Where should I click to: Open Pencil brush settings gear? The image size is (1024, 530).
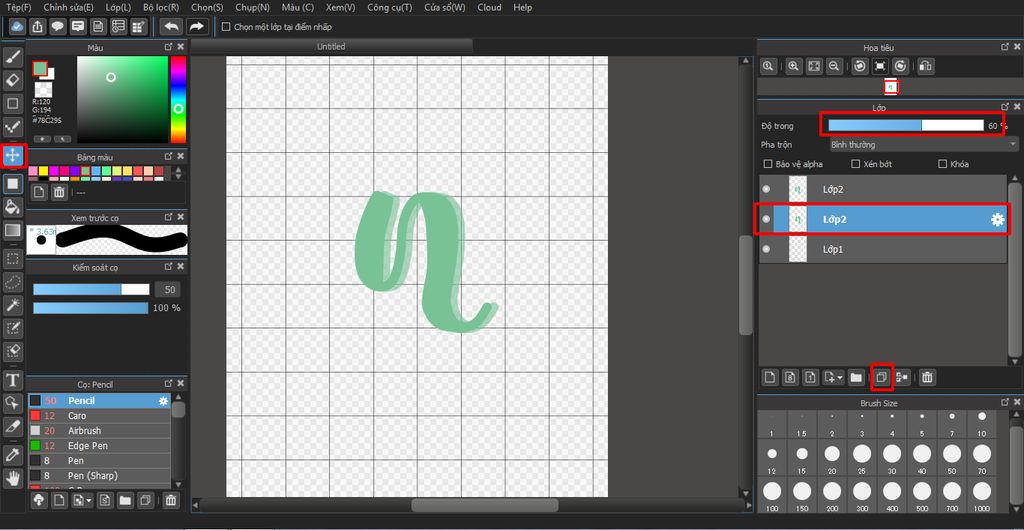pyautogui.click(x=163, y=401)
